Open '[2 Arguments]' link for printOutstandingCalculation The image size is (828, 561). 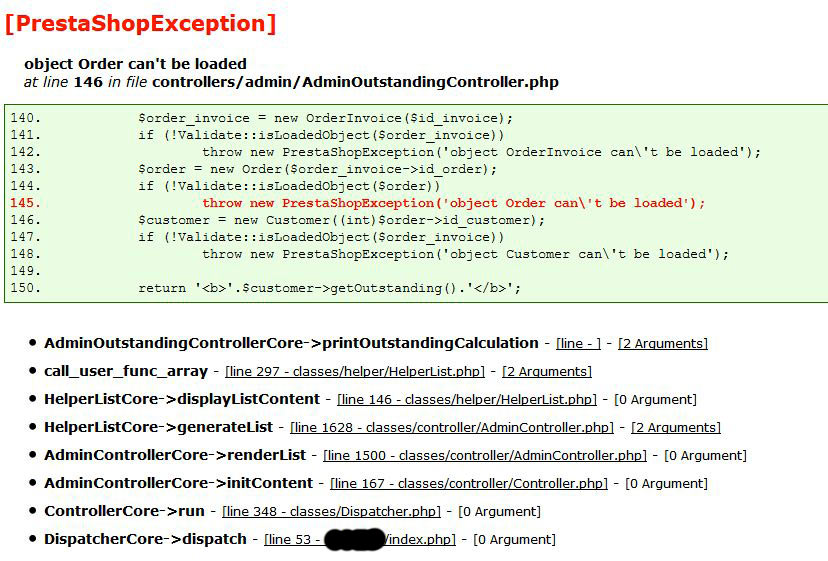663,344
